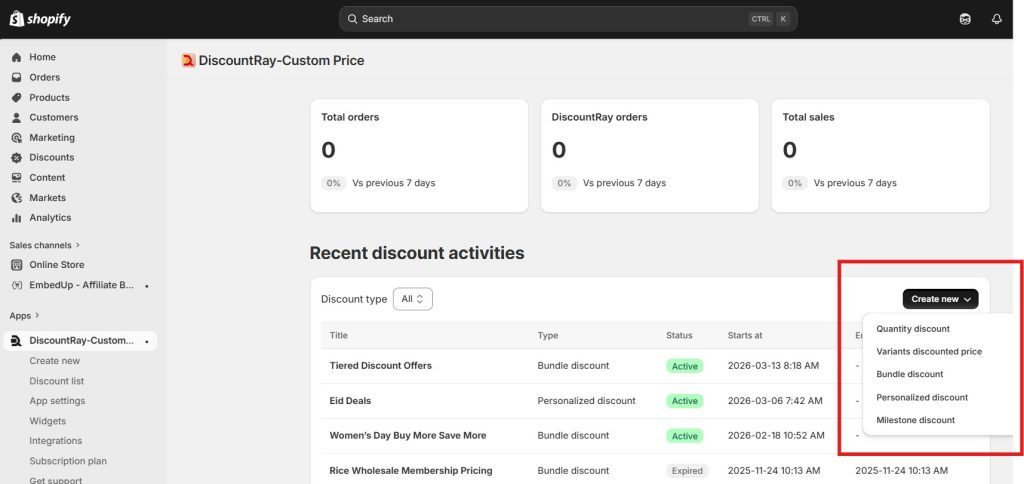
Task: Choose Personalized discount from the menu
Action: (x=922, y=397)
